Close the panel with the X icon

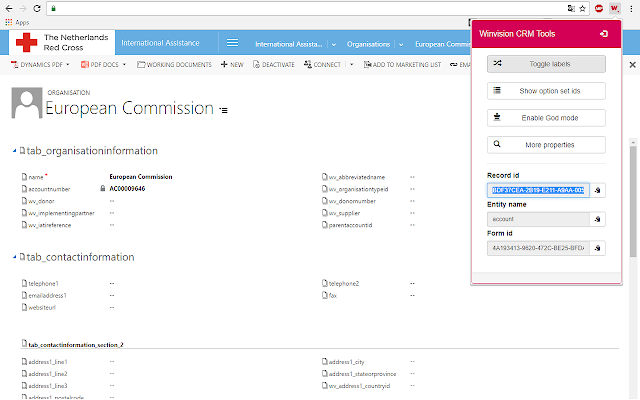632,64
